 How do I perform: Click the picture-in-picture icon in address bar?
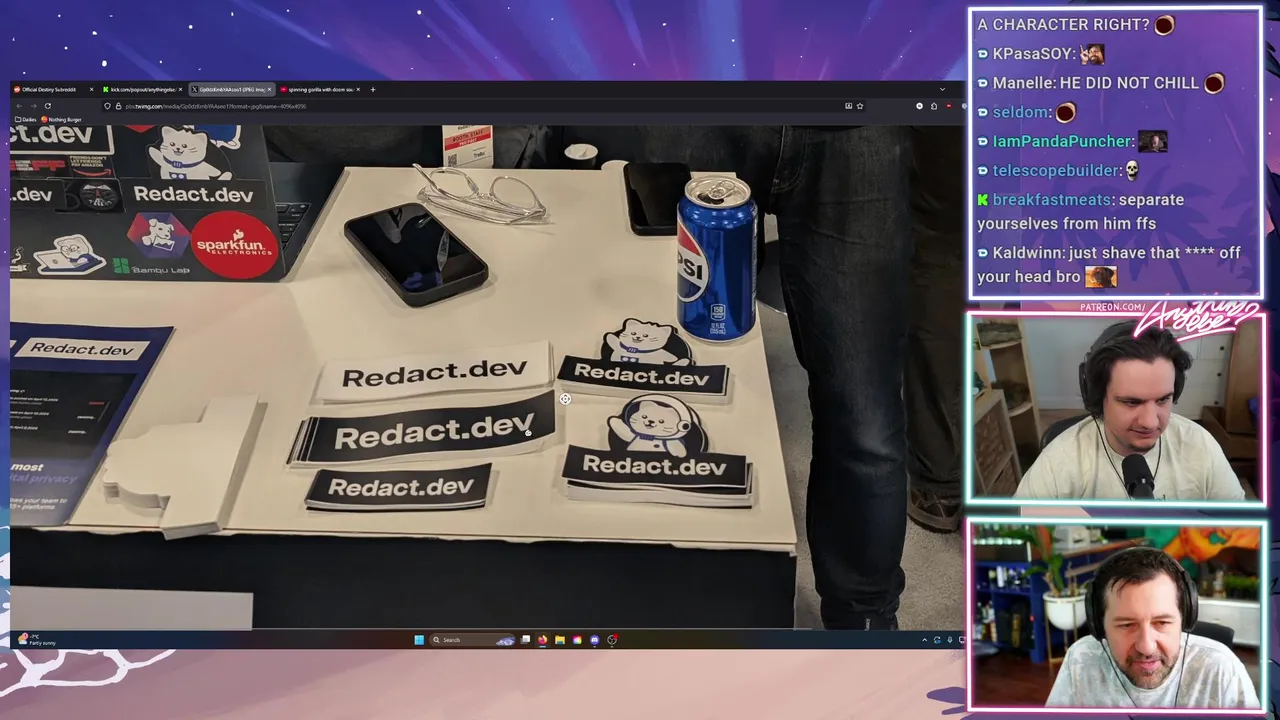pyautogui.click(x=848, y=106)
